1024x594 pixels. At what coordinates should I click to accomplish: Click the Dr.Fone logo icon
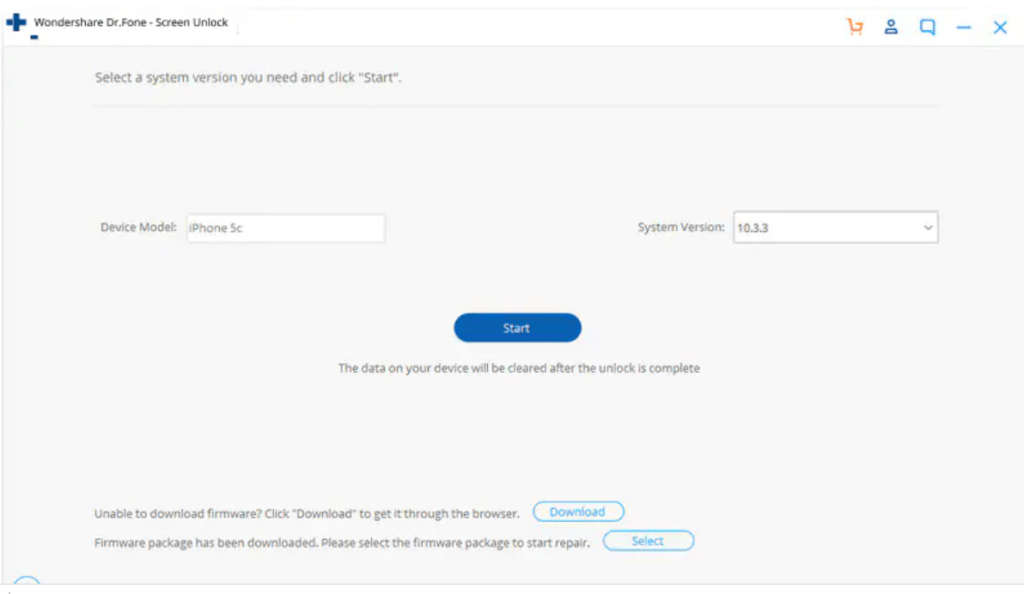click(x=16, y=22)
